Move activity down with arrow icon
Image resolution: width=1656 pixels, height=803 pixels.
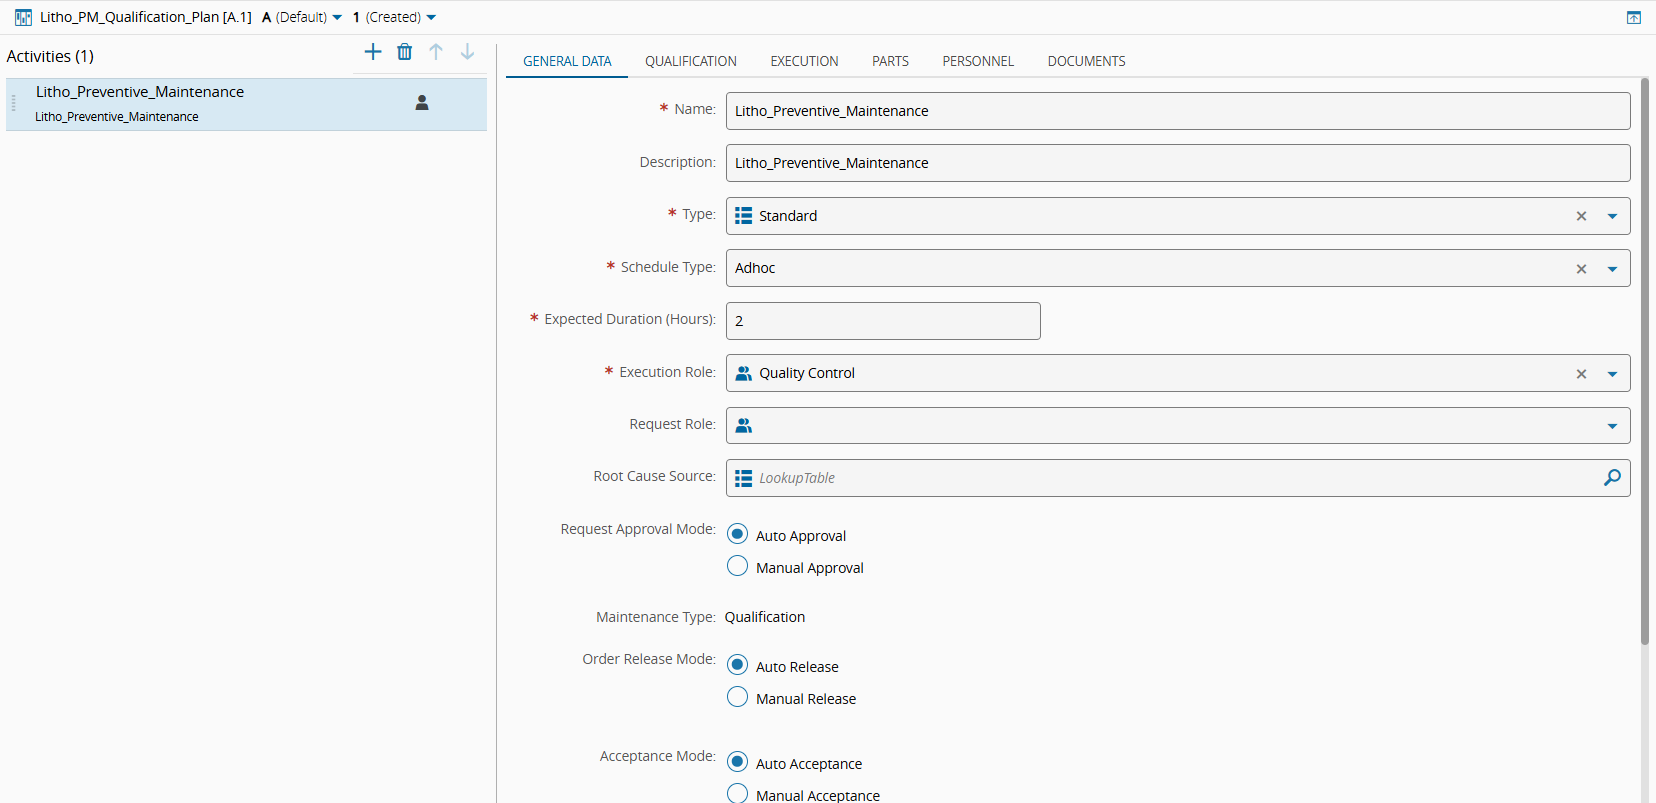[467, 52]
